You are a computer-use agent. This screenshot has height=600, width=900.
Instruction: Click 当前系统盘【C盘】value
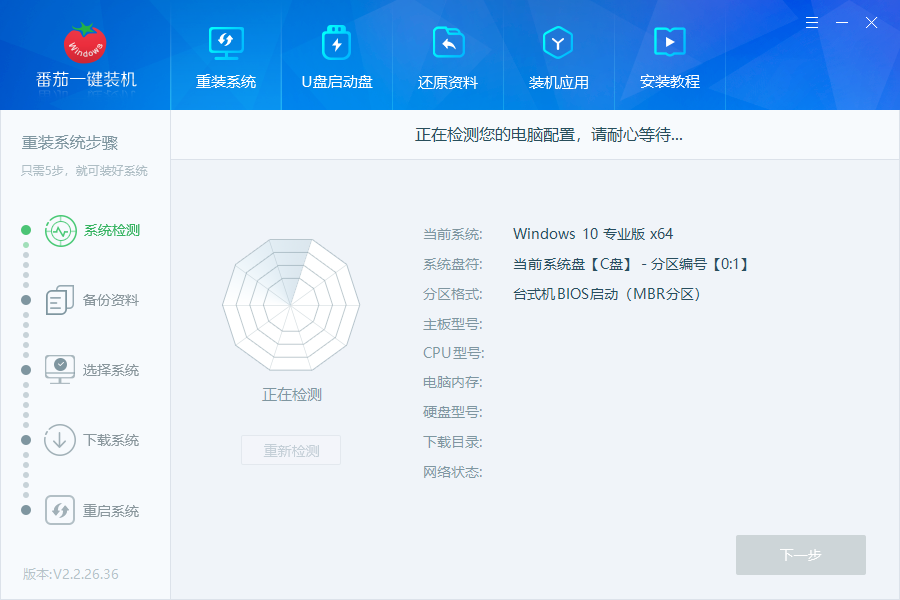pyautogui.click(x=630, y=264)
